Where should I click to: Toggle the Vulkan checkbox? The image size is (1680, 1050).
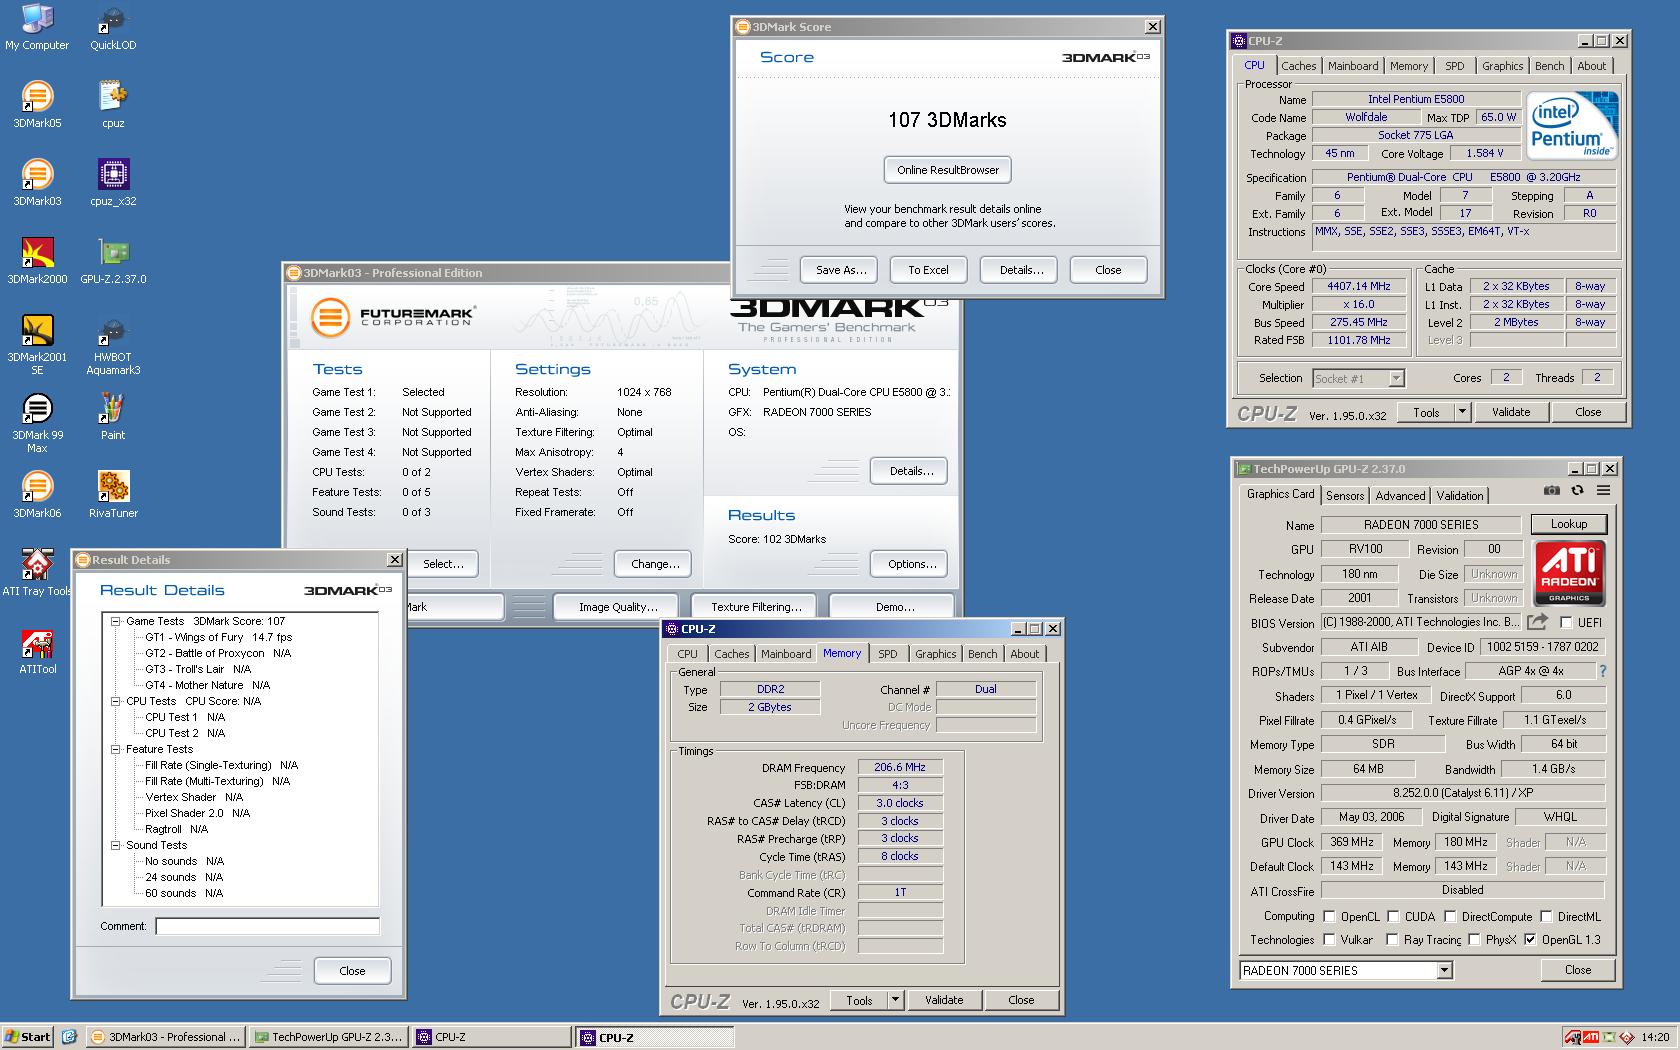(1329, 939)
